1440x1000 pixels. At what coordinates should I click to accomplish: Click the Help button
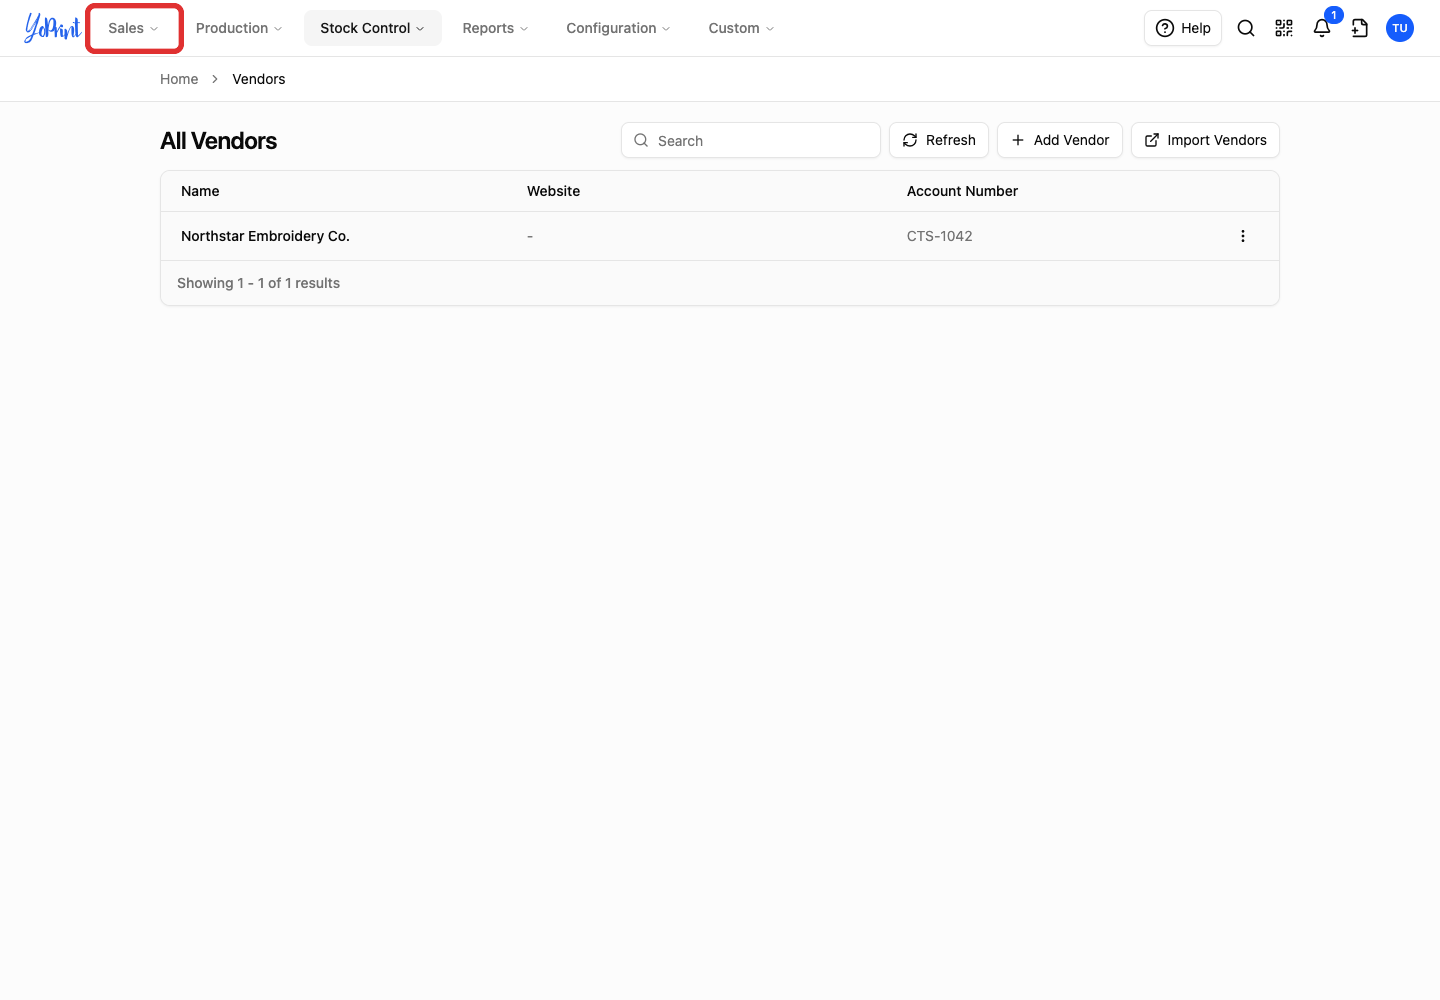[x=1183, y=28]
